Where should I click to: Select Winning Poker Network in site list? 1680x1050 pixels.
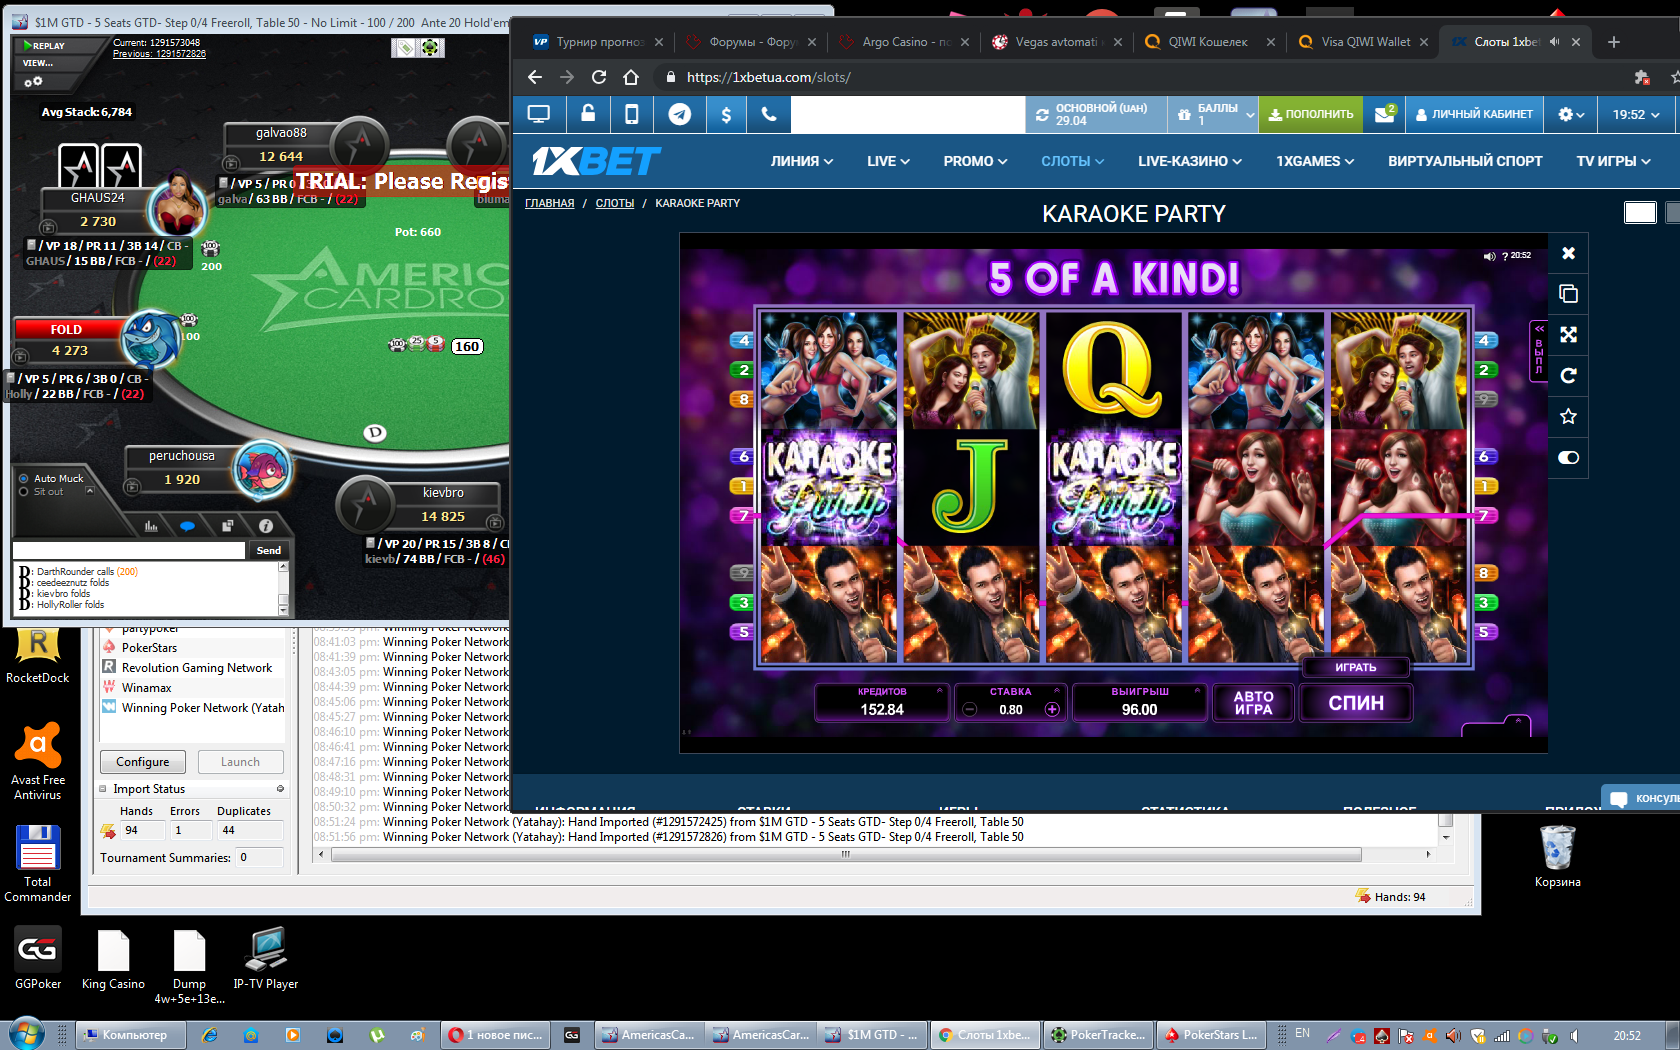[x=194, y=708]
